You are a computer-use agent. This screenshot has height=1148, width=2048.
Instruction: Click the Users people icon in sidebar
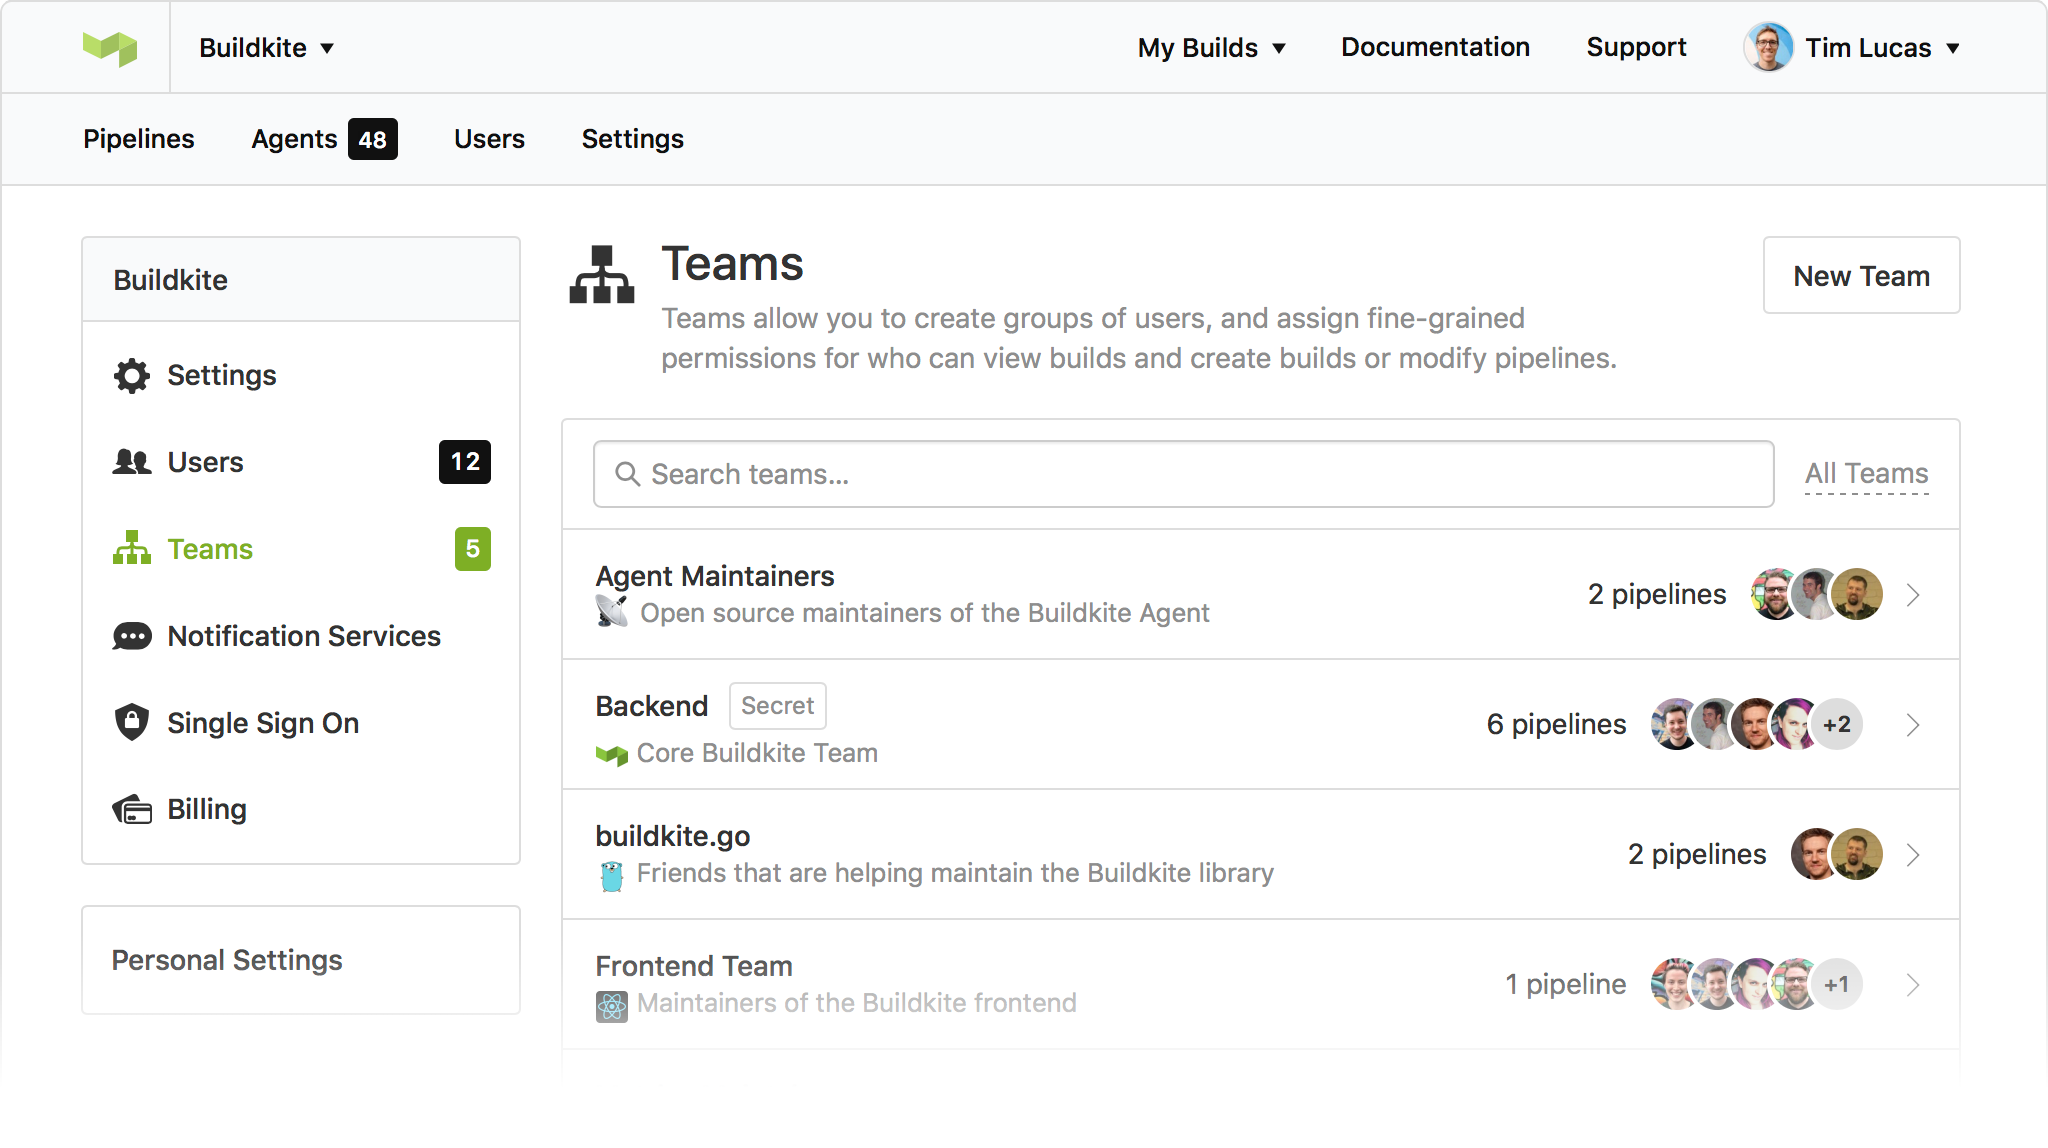point(132,462)
